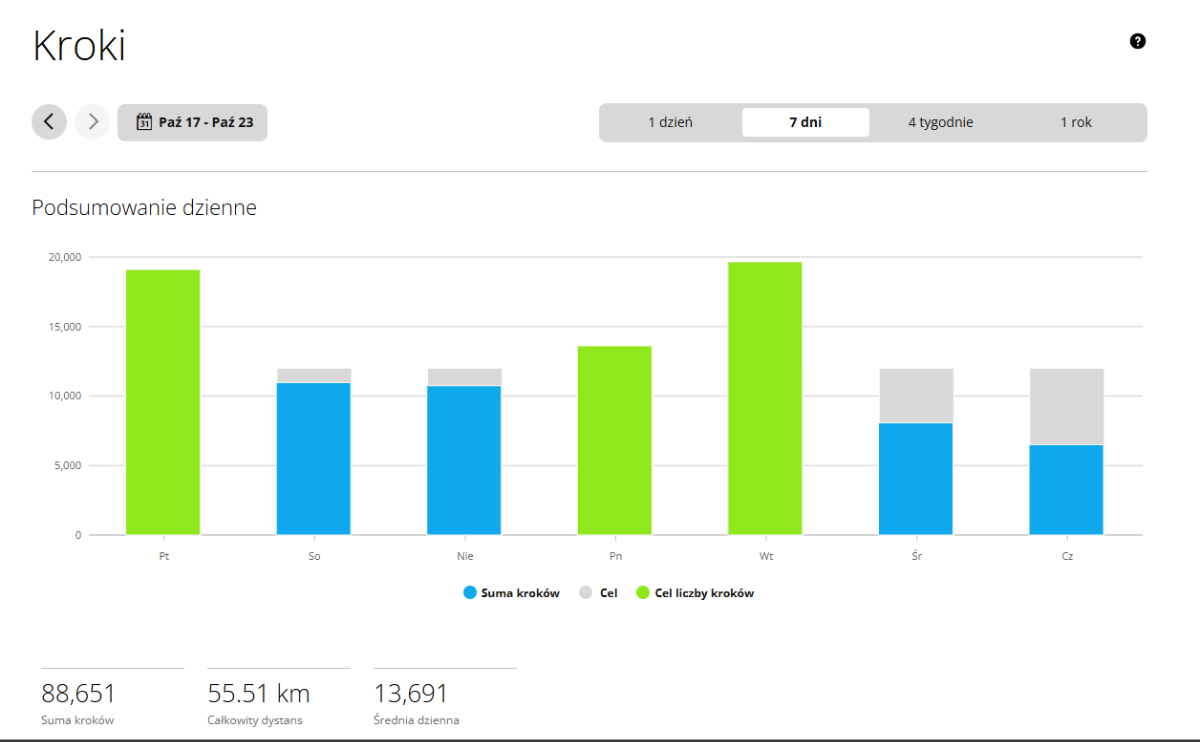This screenshot has height=742, width=1200.
Task: Select the 7 dni tab
Action: point(805,122)
